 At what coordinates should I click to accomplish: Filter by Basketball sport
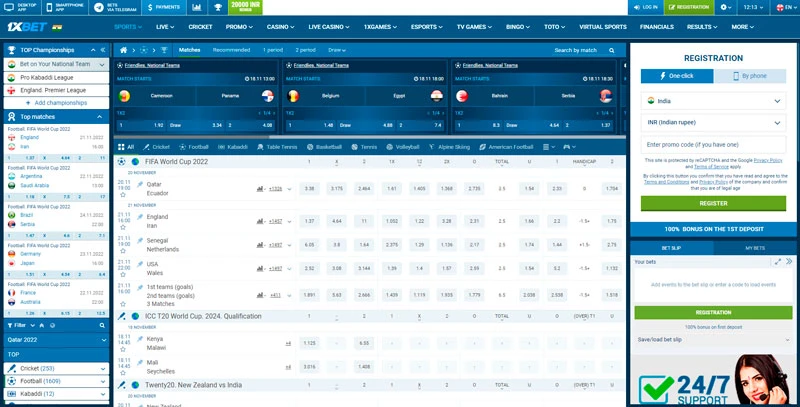point(324,147)
